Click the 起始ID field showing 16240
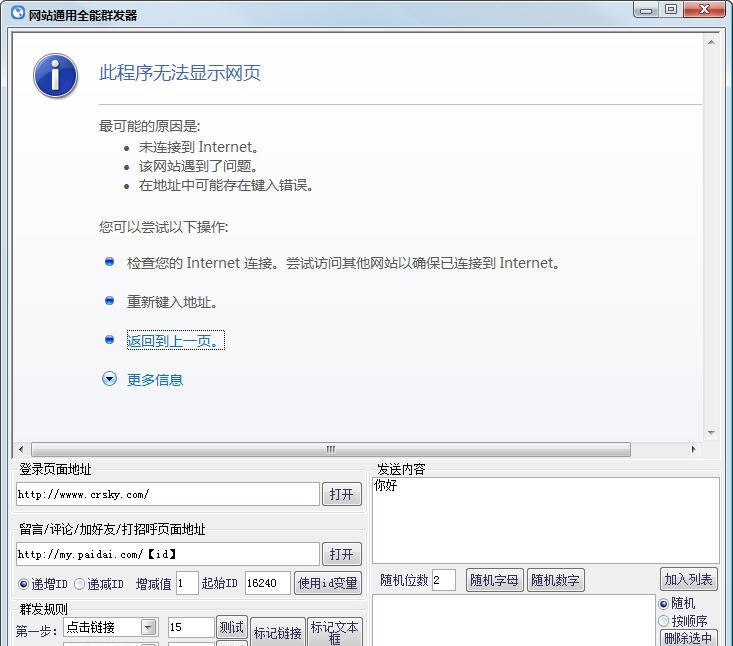The height and width of the screenshot is (646, 733). (x=268, y=583)
